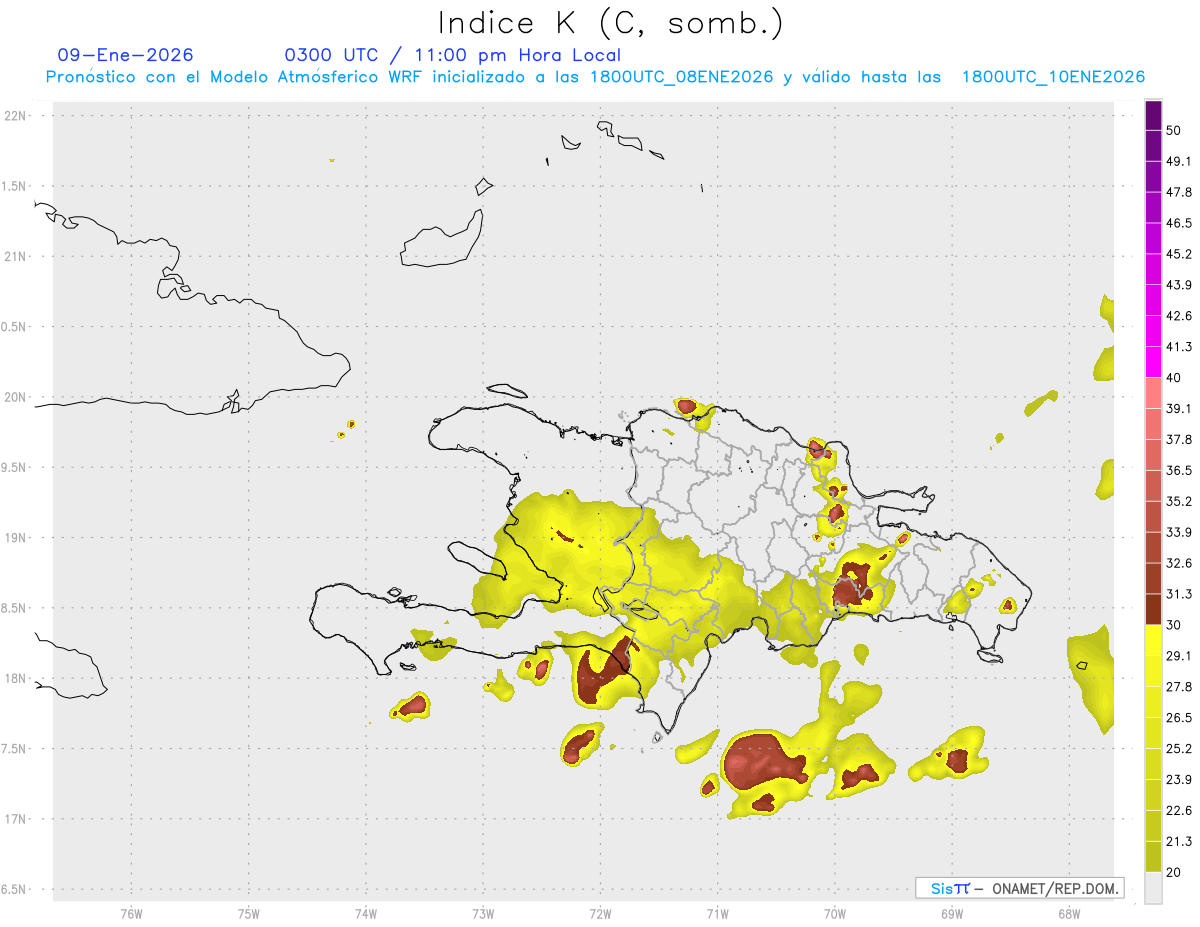Select the gray band below legend value 20
Viewport: 1200px width, 927px height.
pyautogui.click(x=1154, y=888)
